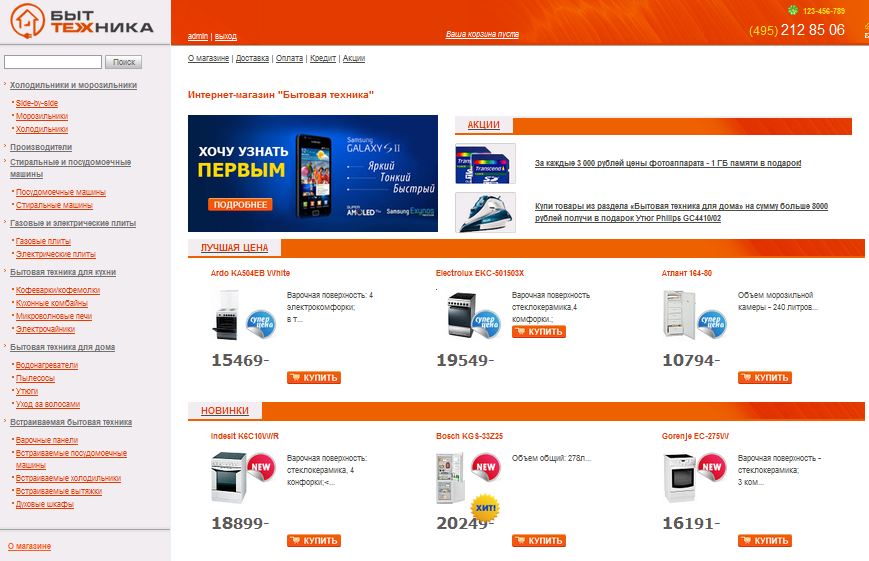Open the Кредит menu item
The image size is (869, 561).
click(323, 58)
